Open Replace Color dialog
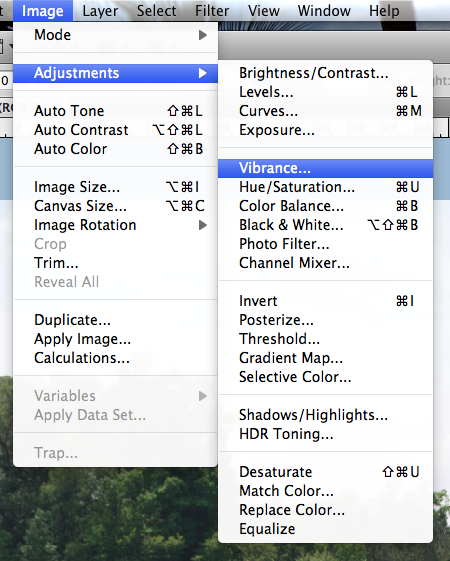450x561 pixels. [x=325, y=510]
